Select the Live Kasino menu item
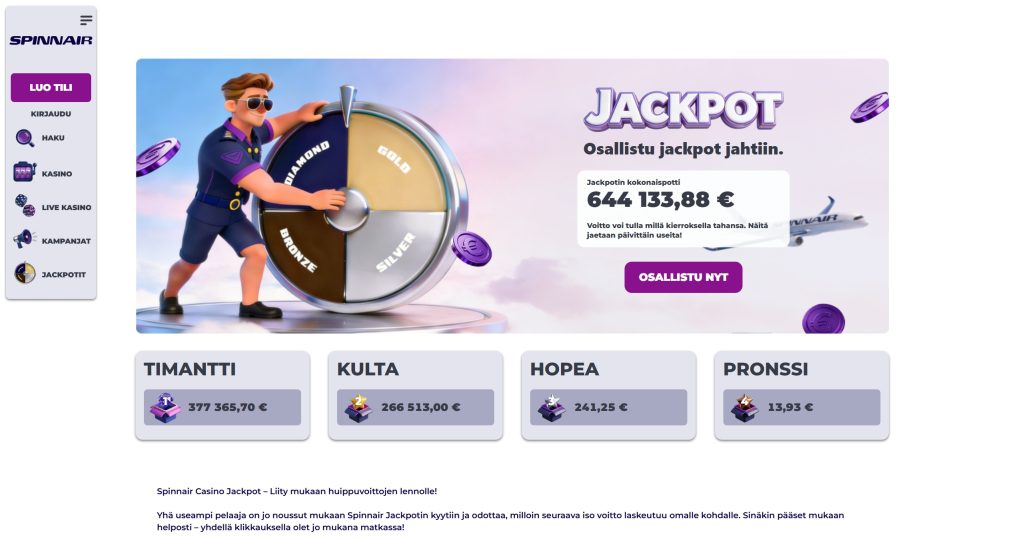This screenshot has height=539, width=1024. click(x=52, y=206)
